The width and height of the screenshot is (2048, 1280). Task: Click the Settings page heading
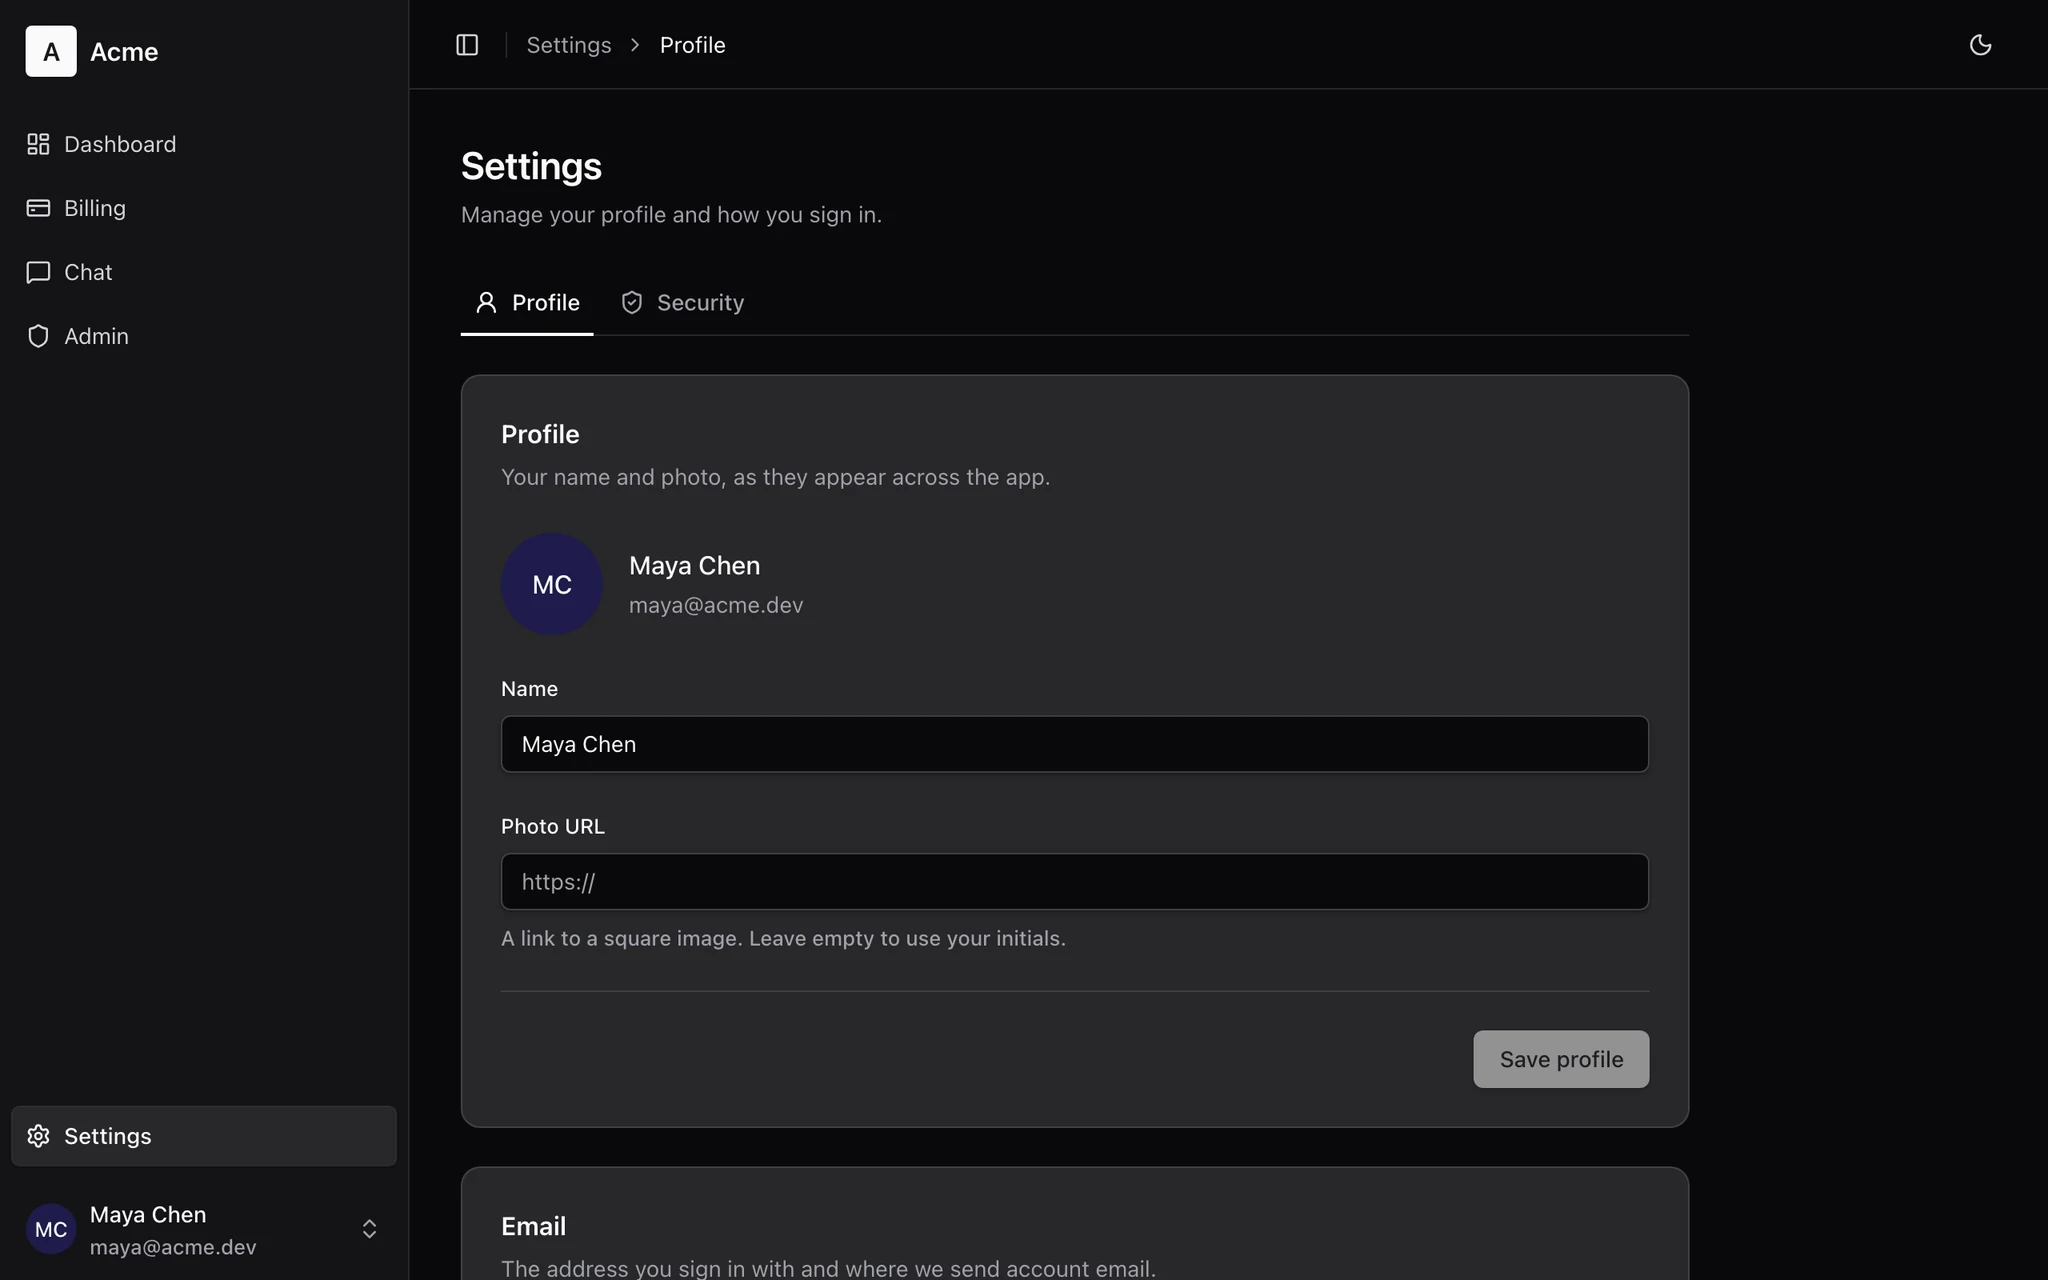[x=531, y=166]
